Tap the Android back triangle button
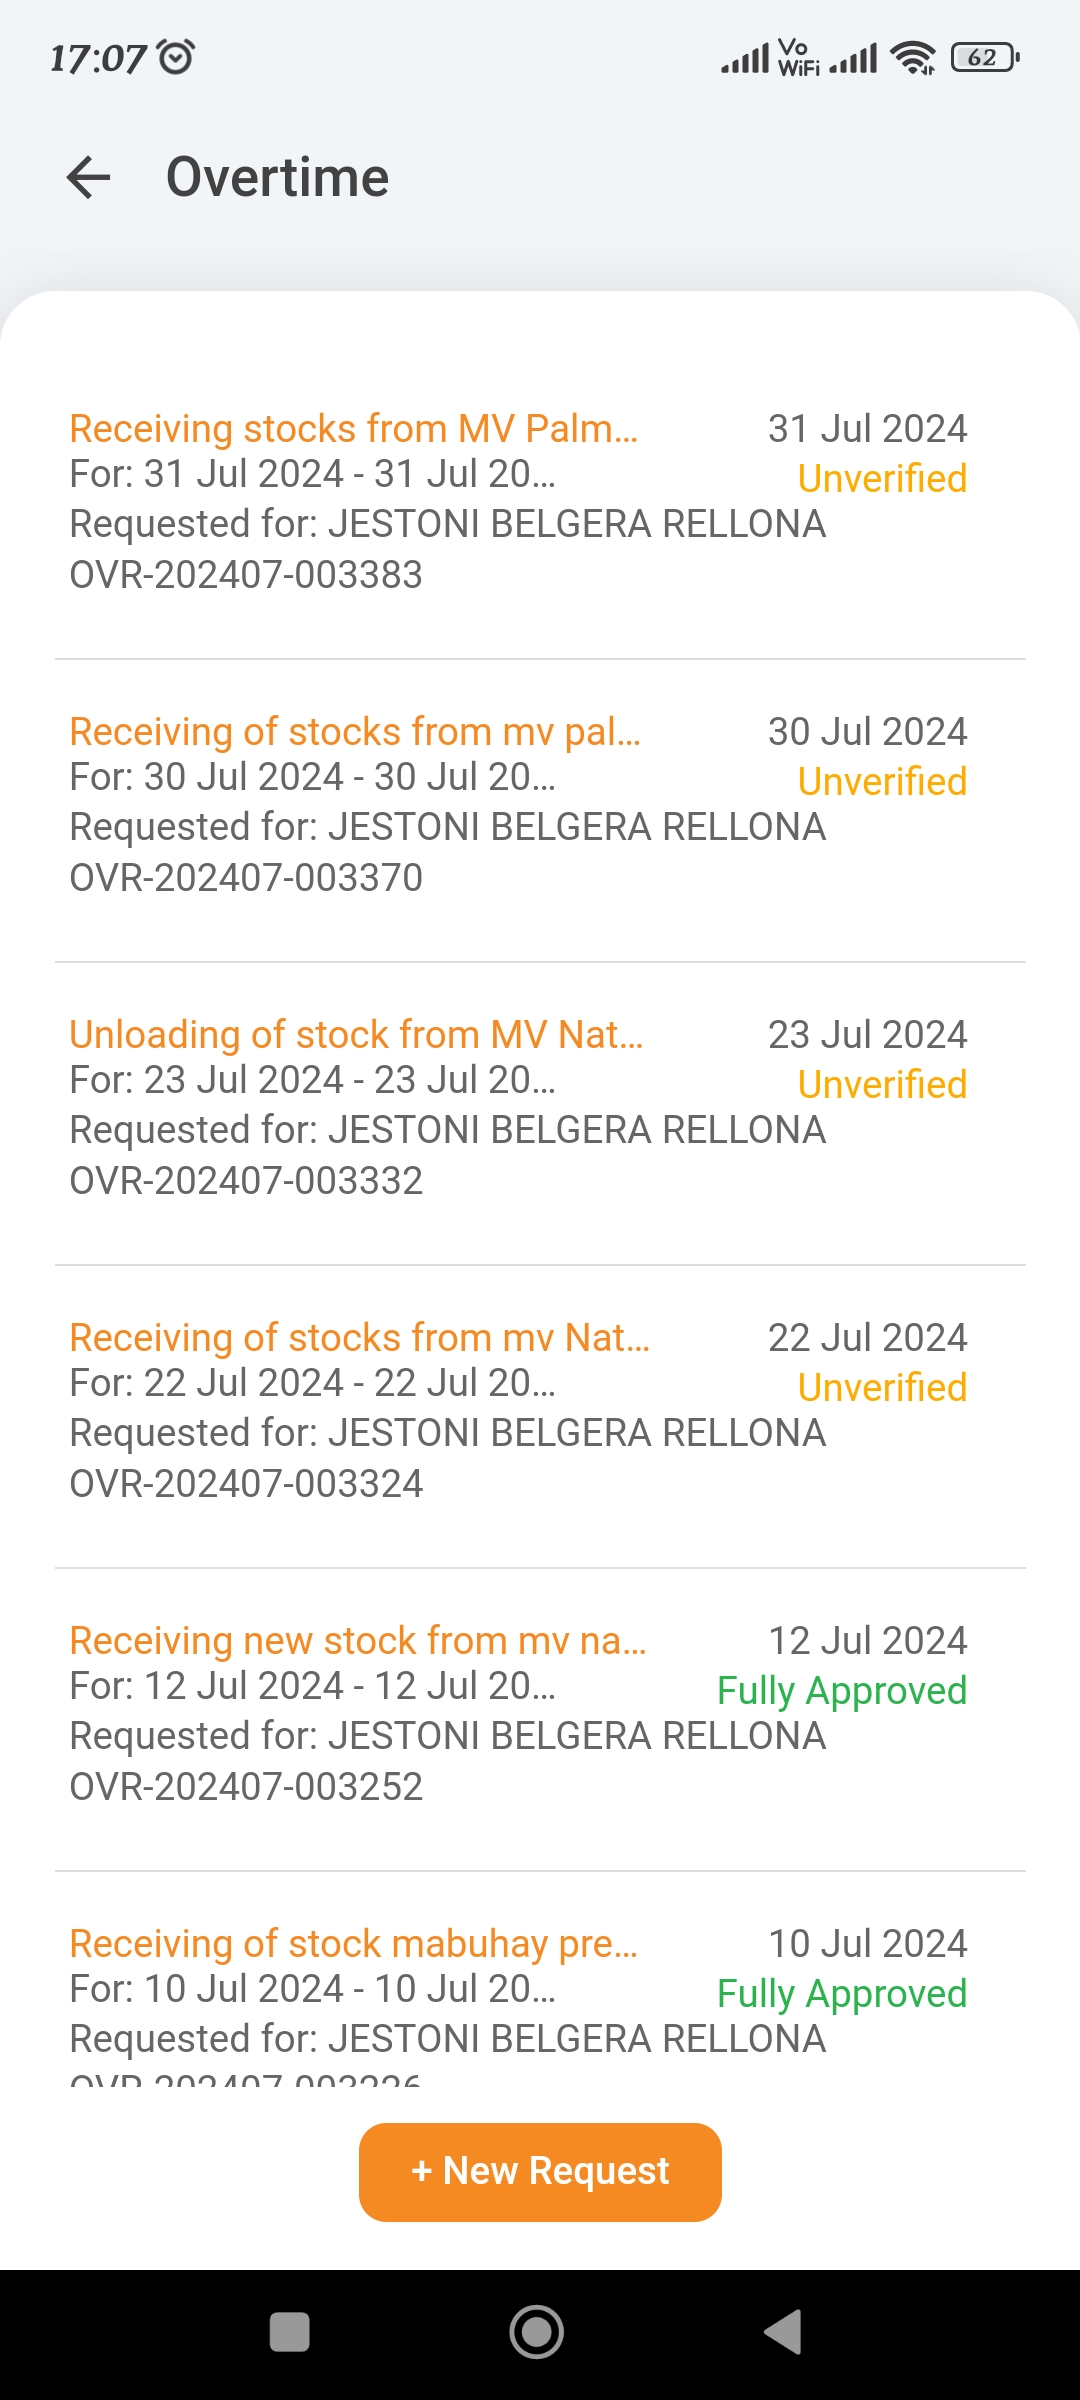 pos(783,2332)
